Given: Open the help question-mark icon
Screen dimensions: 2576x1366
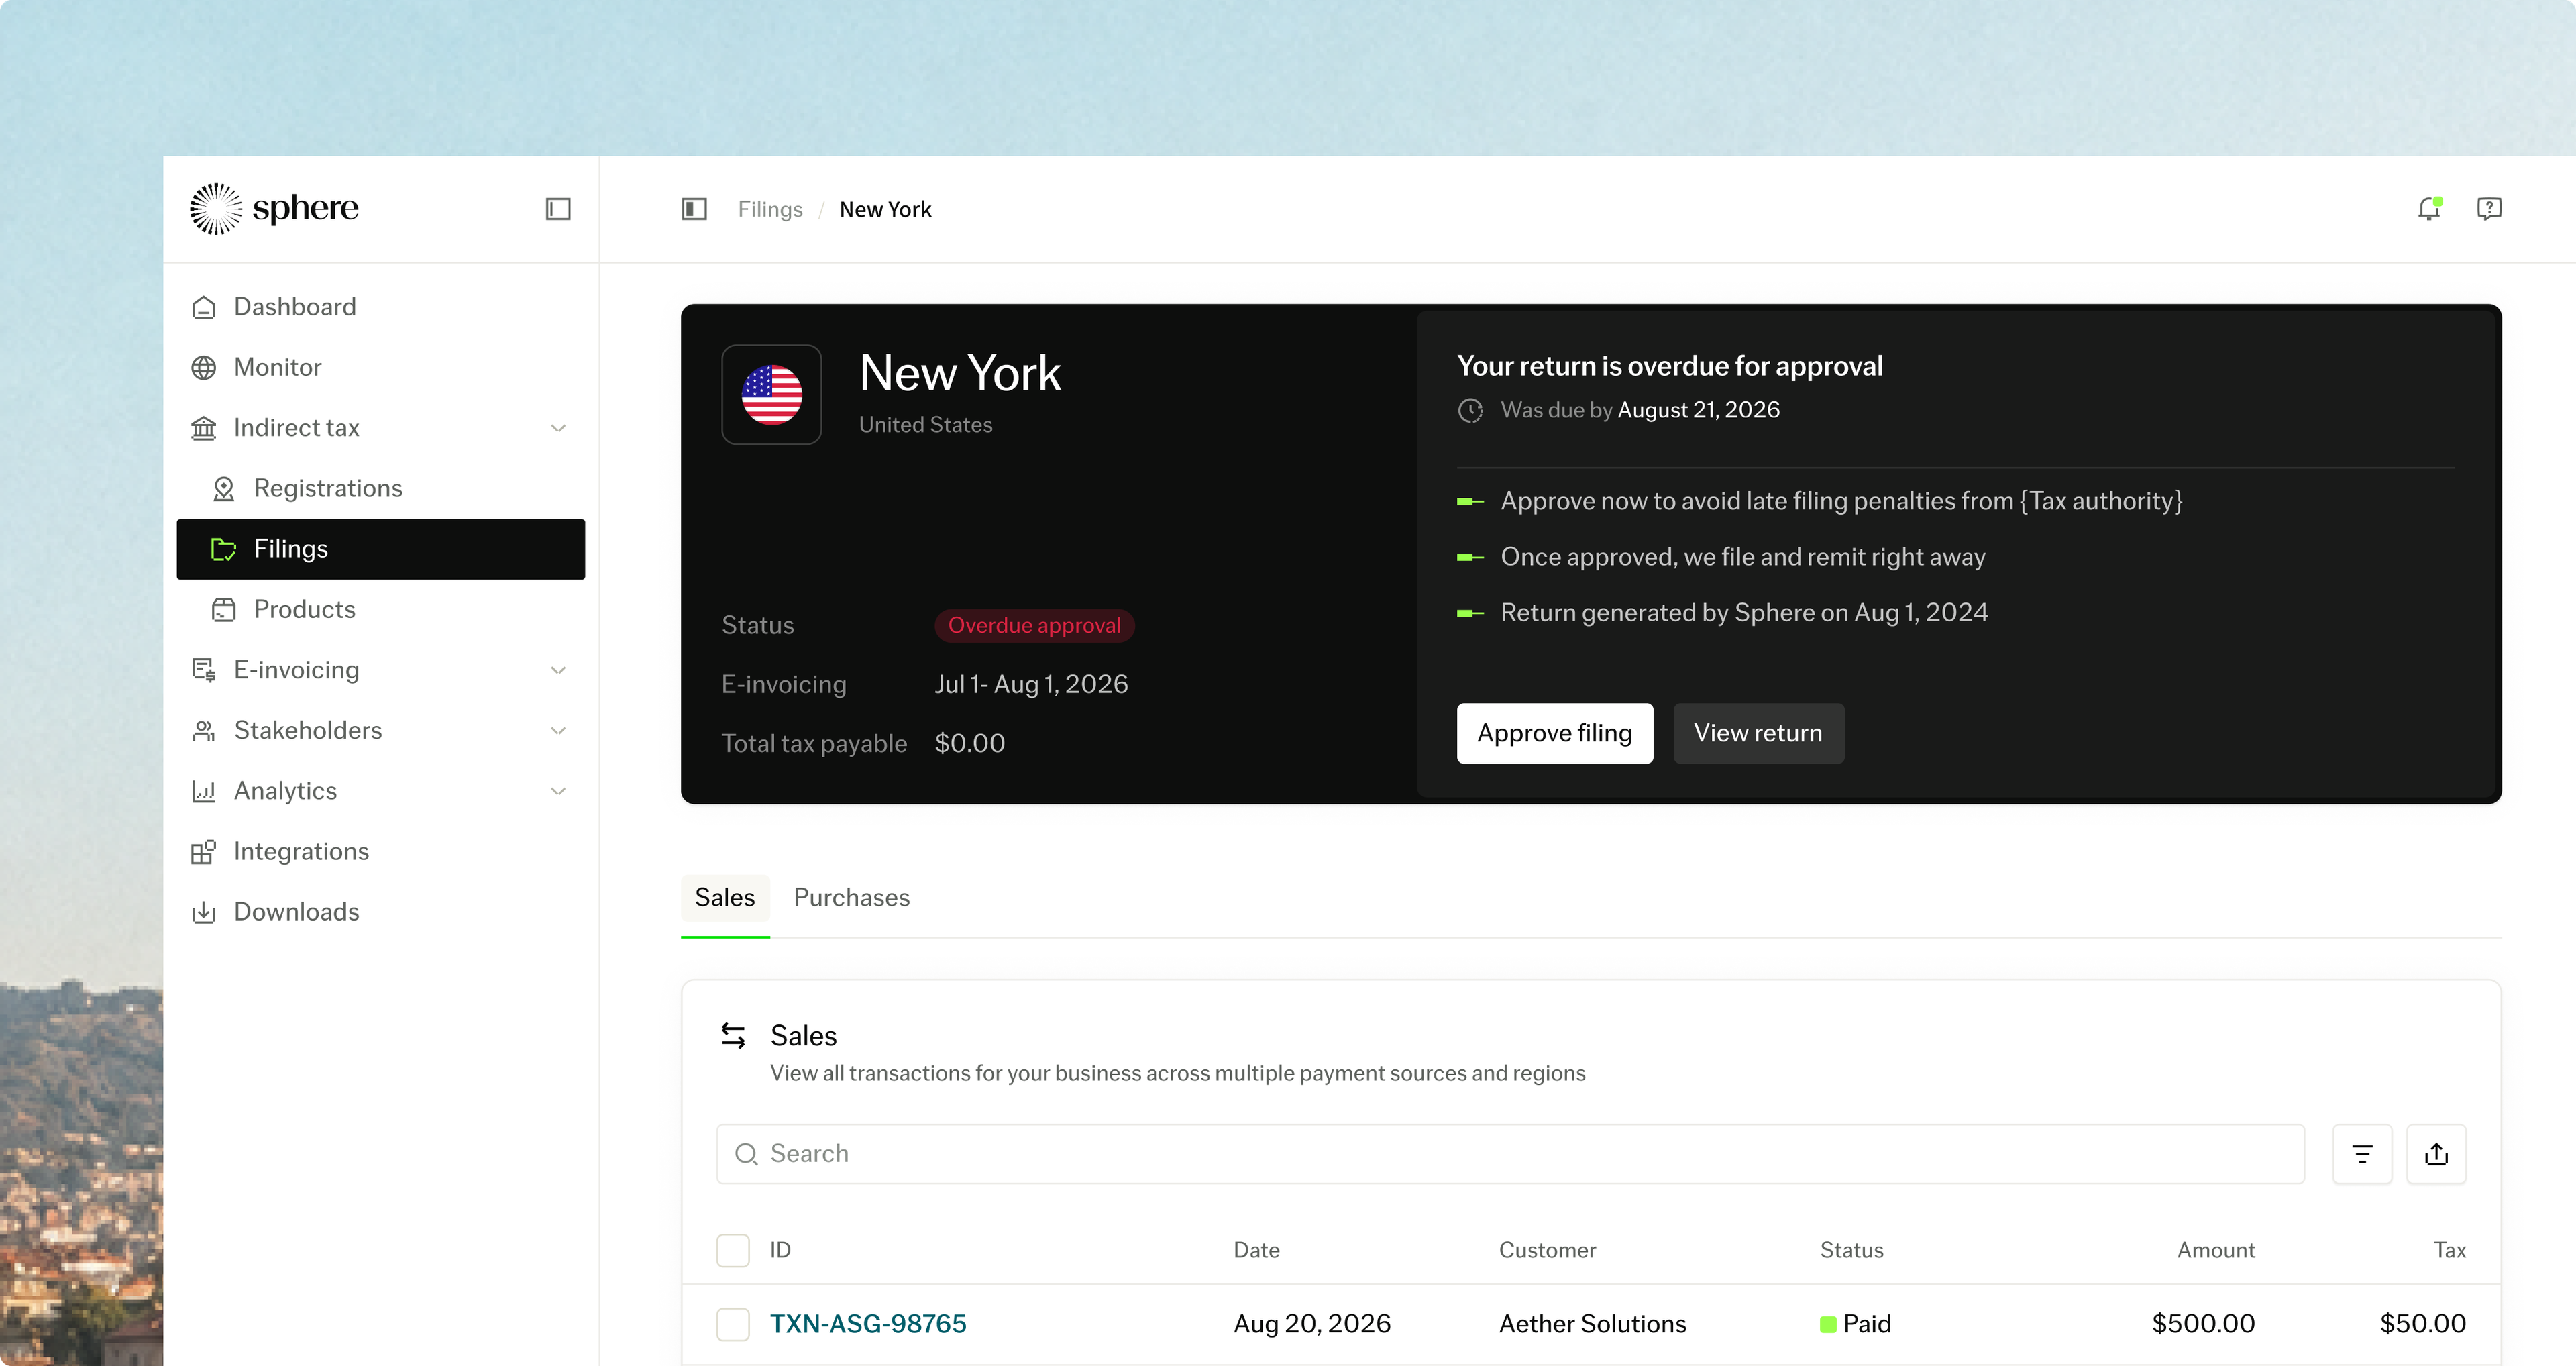Looking at the screenshot, I should pyautogui.click(x=2489, y=208).
